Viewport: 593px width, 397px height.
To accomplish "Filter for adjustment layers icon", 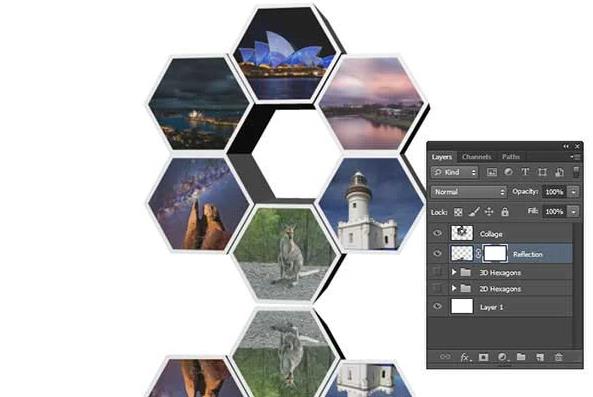I will (509, 172).
